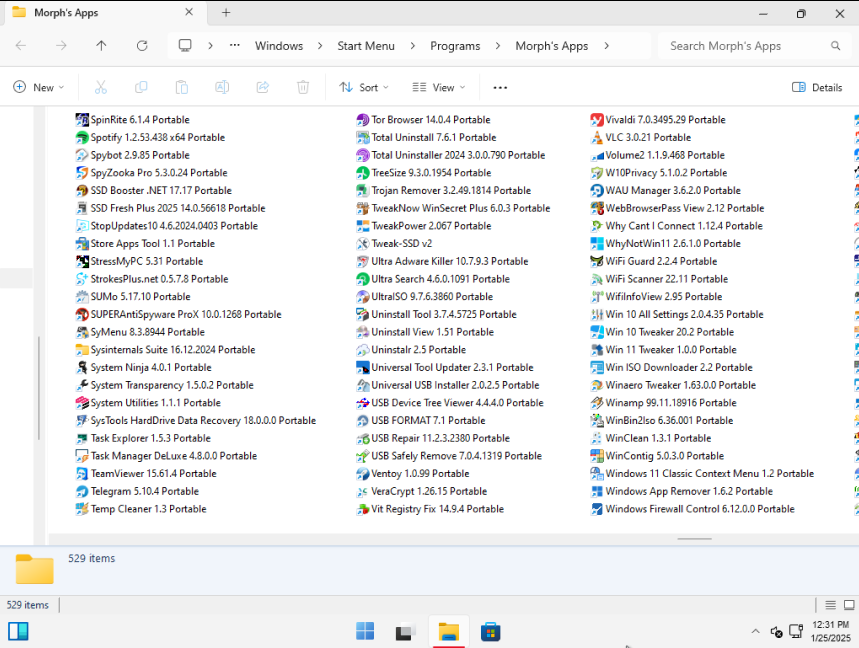859x648 pixels.
Task: Click the VLC 3.0.21 Portable cone icon
Action: coord(597,137)
